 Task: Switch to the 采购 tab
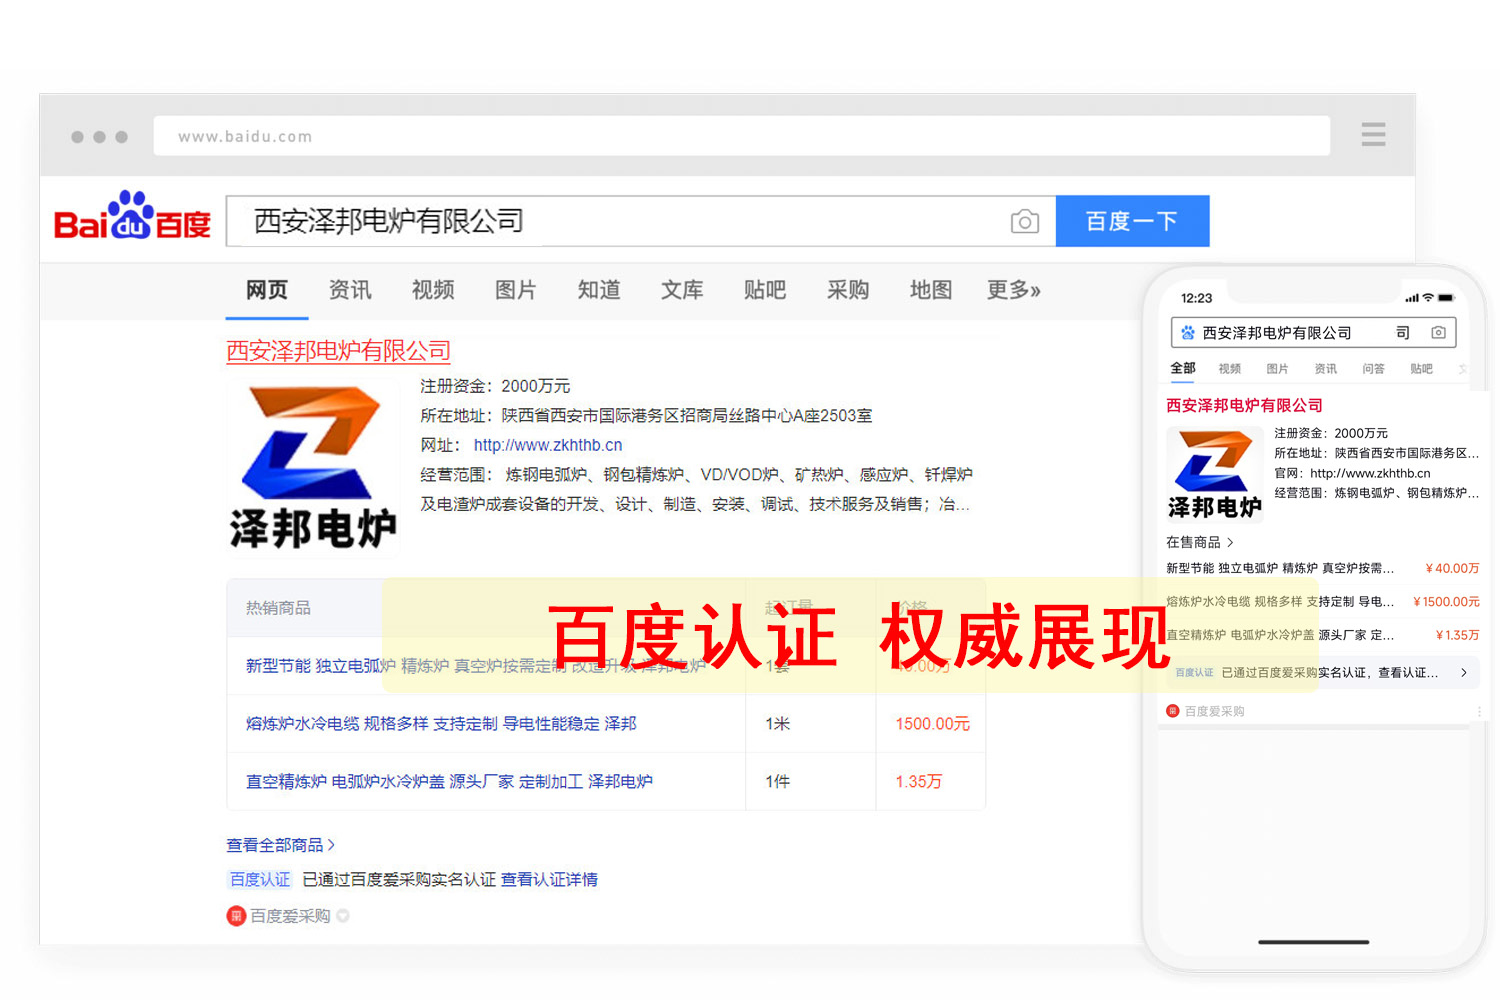pos(847,290)
